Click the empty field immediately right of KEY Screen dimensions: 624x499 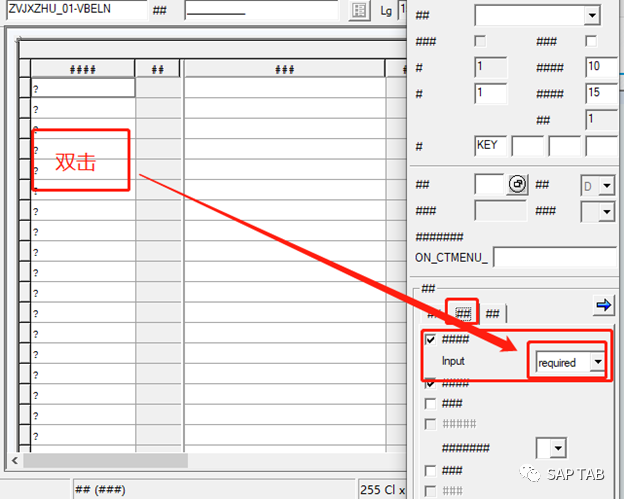coord(528,146)
